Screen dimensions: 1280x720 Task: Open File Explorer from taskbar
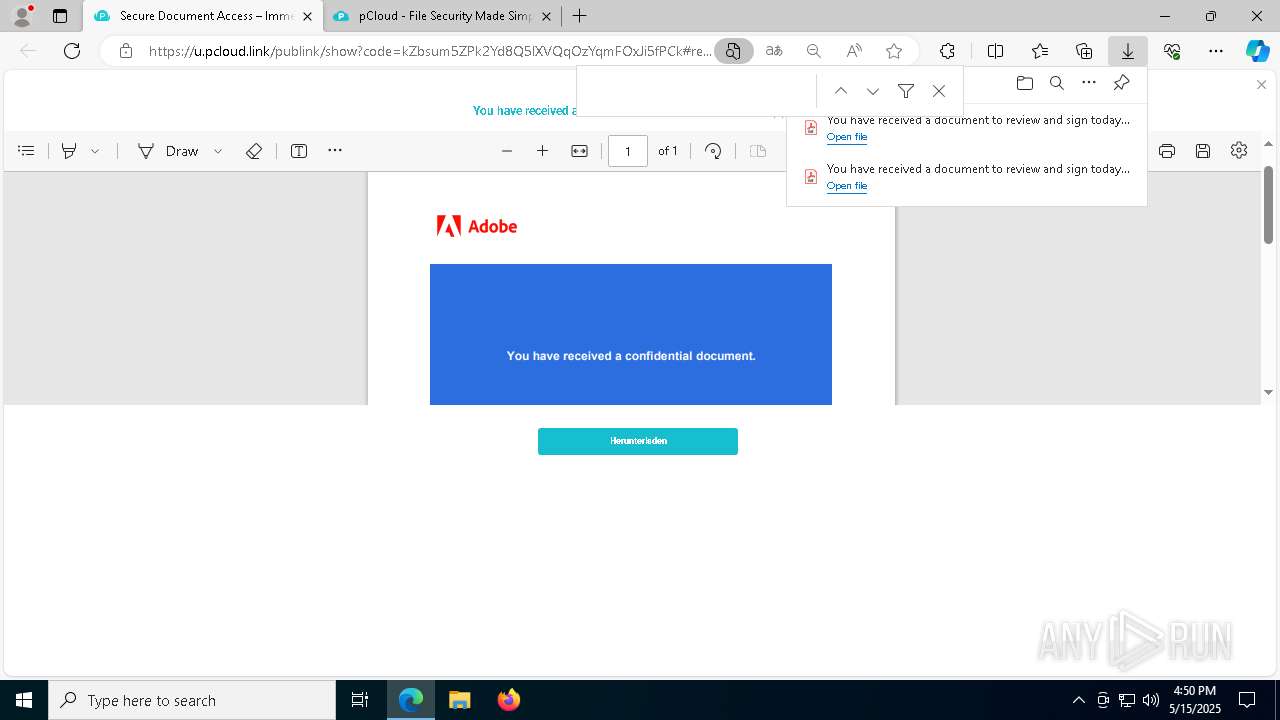point(460,700)
